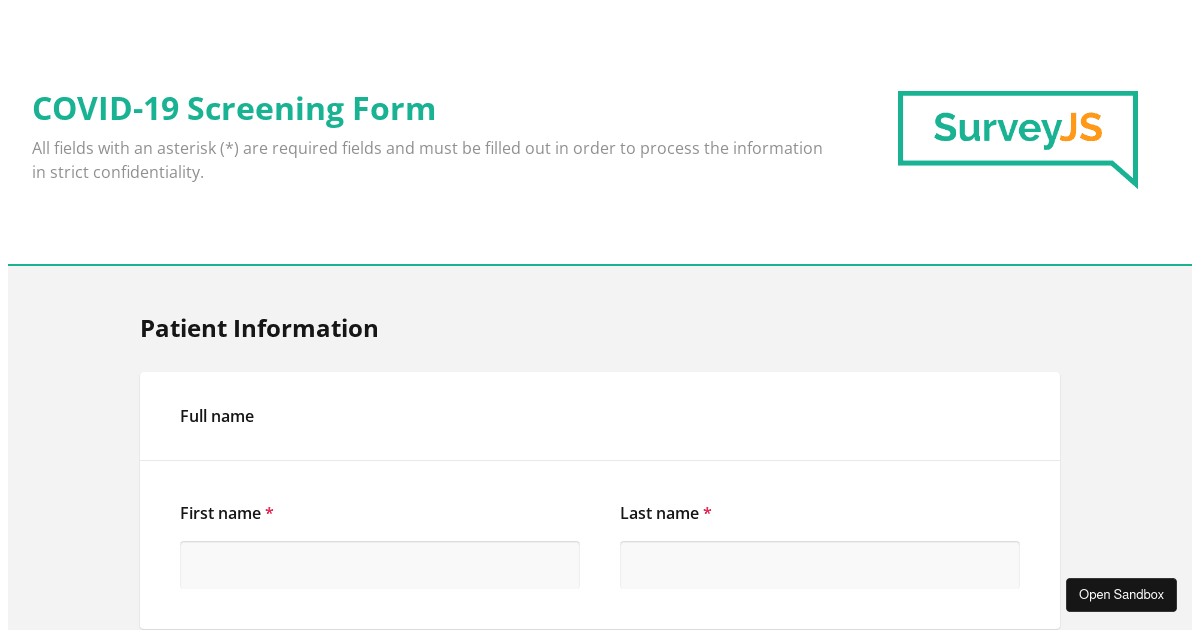
Task: Click the Last name label text
Action: pyautogui.click(x=659, y=513)
